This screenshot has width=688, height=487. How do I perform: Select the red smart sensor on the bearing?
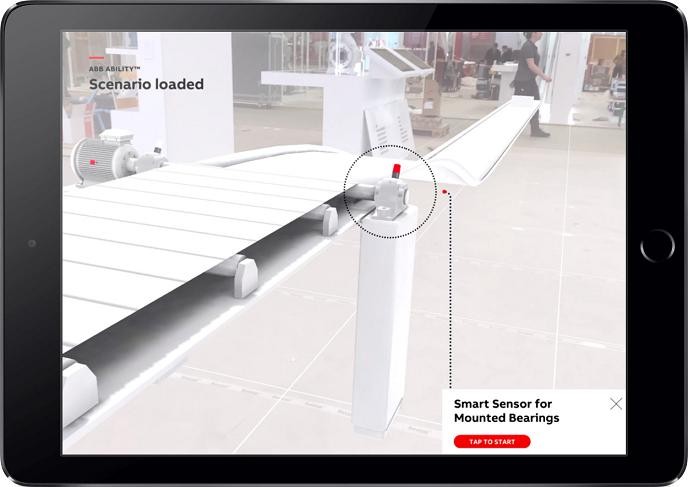(396, 171)
